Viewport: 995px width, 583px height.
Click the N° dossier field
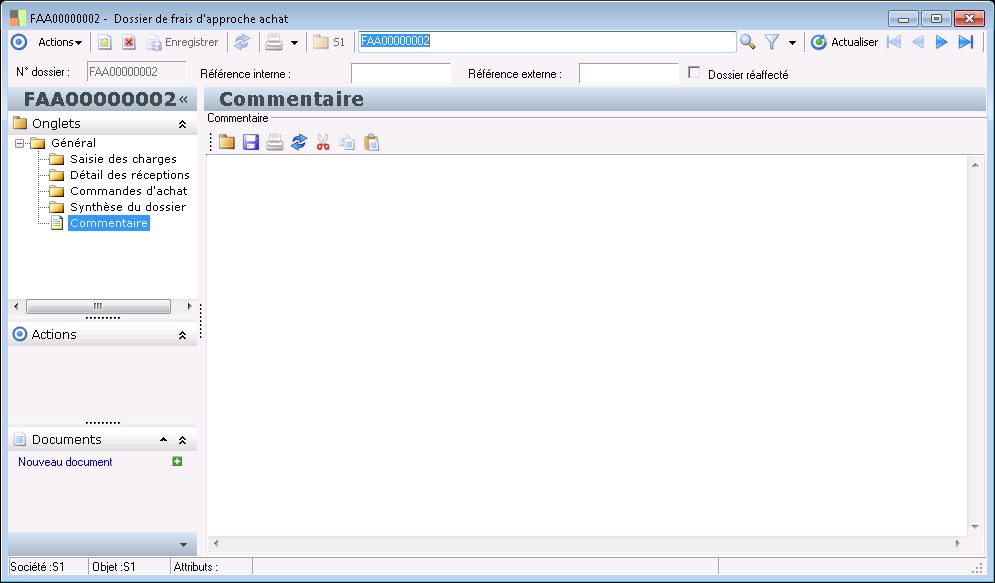pos(136,72)
